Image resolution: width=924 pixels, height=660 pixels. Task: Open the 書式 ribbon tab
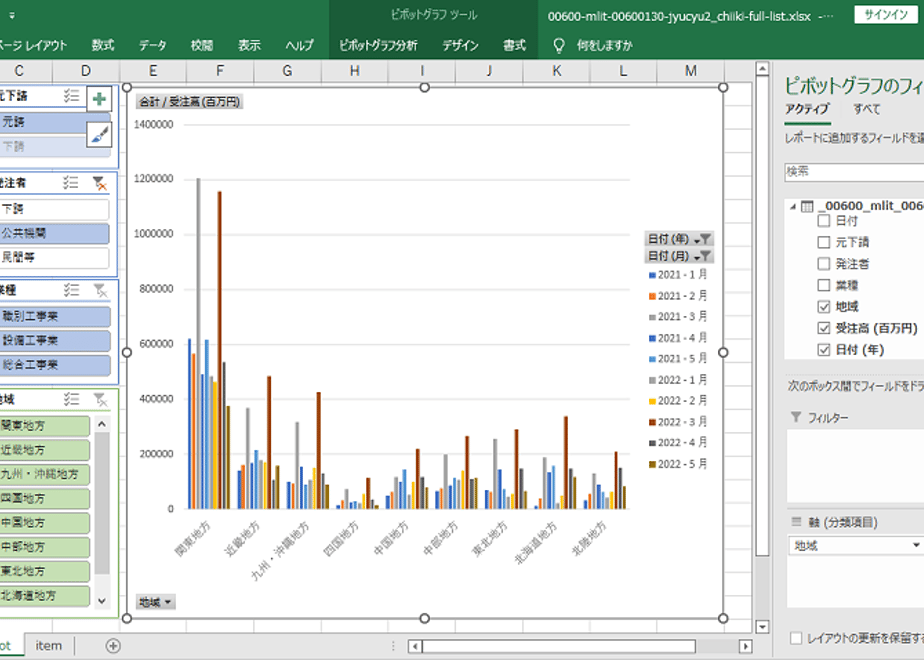514,45
